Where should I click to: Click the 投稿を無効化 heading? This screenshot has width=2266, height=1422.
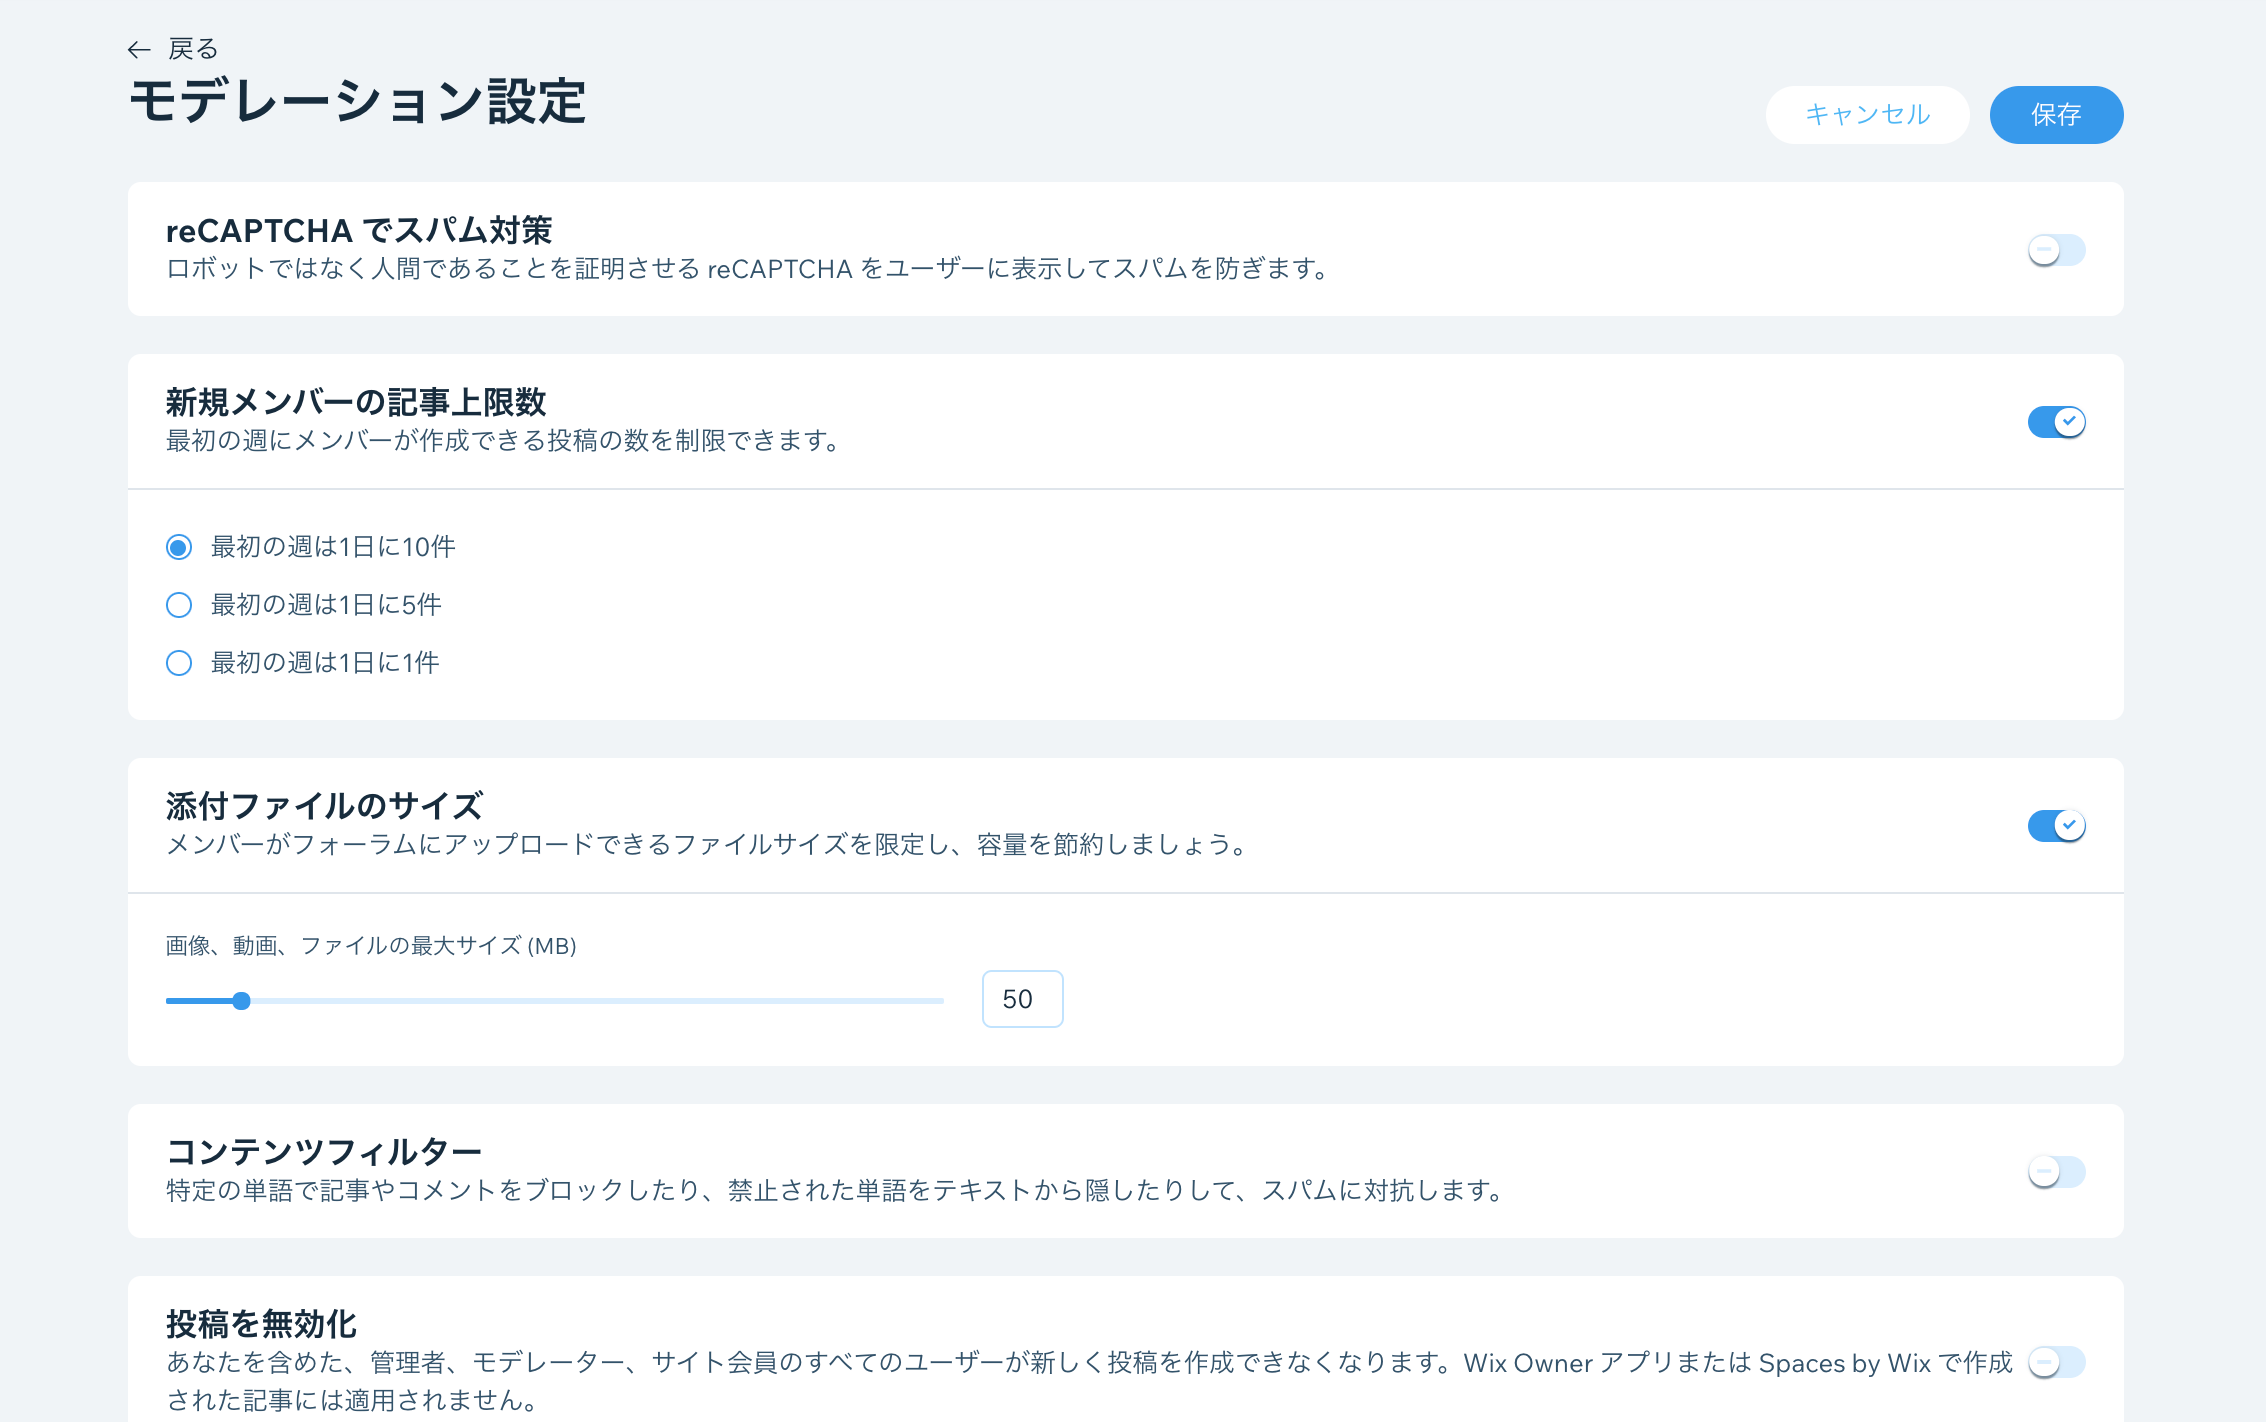tap(262, 1324)
